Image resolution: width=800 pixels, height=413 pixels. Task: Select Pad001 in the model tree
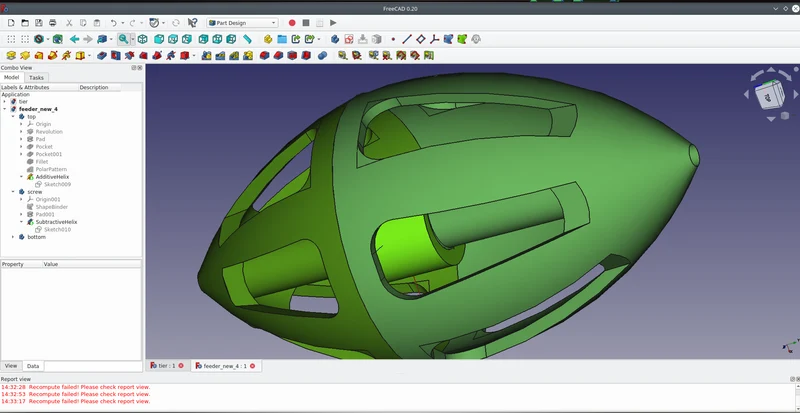(x=45, y=214)
